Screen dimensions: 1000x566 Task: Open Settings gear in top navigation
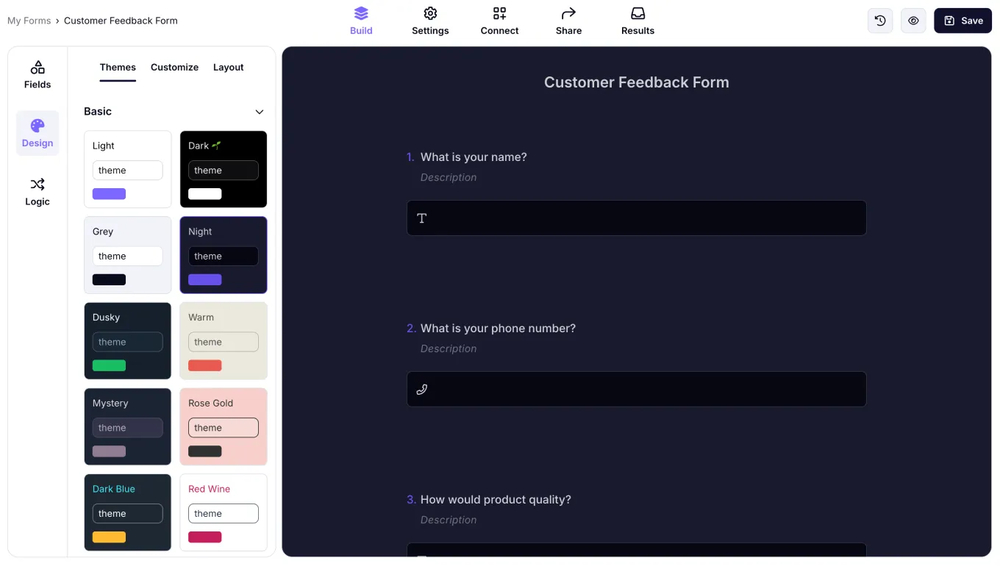tap(430, 14)
